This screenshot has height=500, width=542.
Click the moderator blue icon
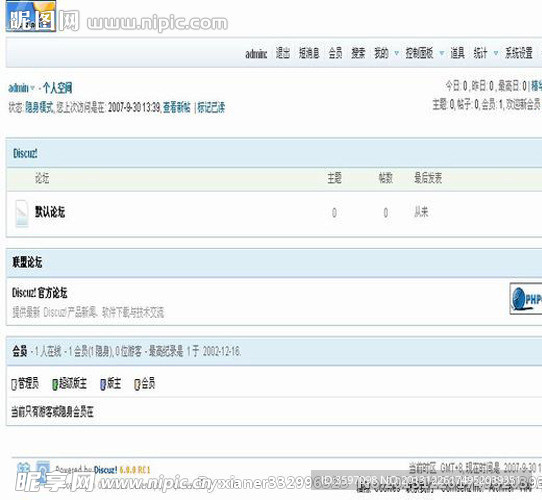coord(103,385)
